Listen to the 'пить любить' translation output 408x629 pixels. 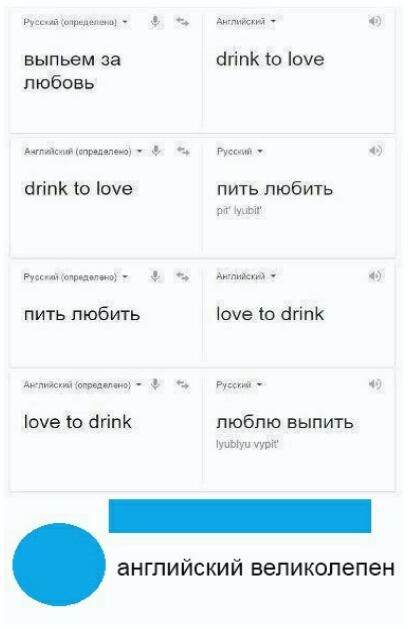(376, 150)
